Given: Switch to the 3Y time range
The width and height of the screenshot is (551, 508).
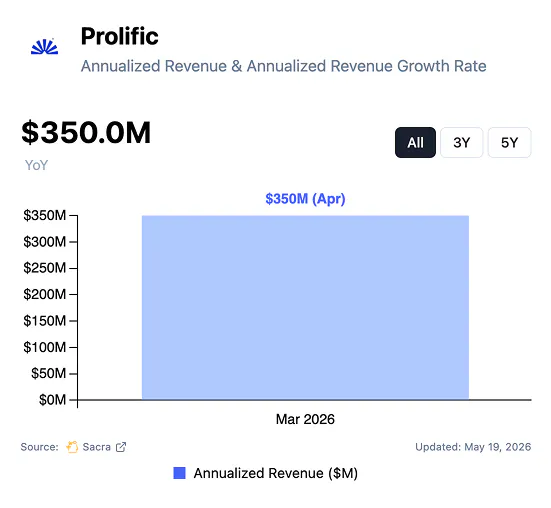Looking at the screenshot, I should click(462, 143).
